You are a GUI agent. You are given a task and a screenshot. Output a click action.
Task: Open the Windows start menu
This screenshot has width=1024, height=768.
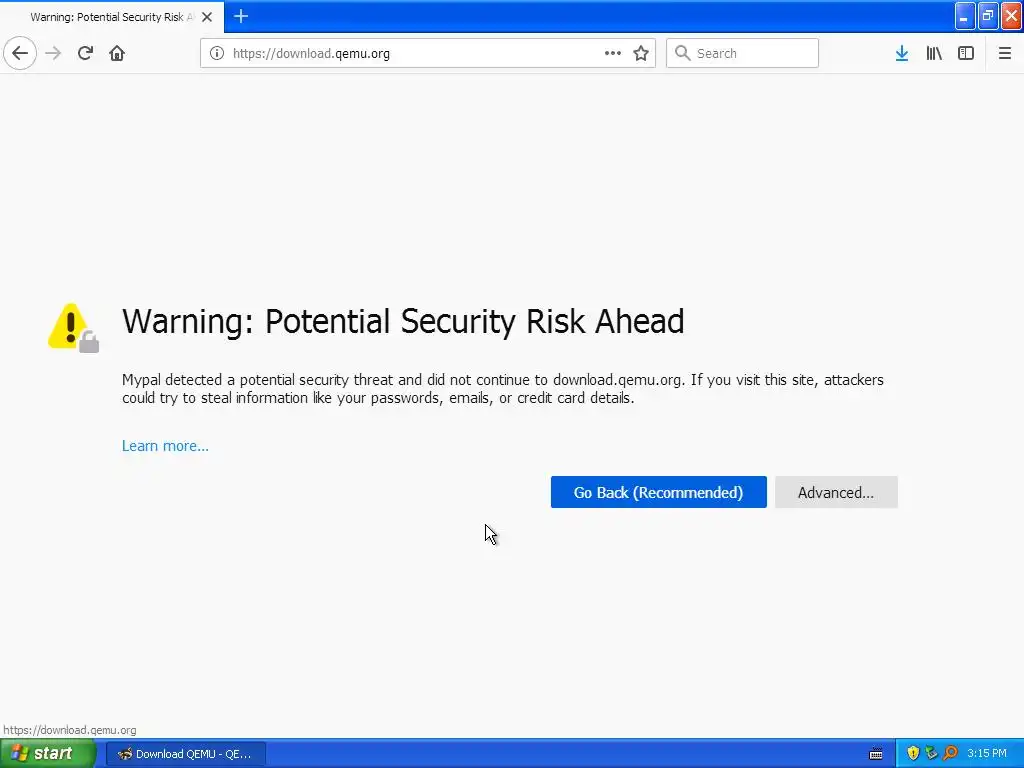pyautogui.click(x=47, y=754)
